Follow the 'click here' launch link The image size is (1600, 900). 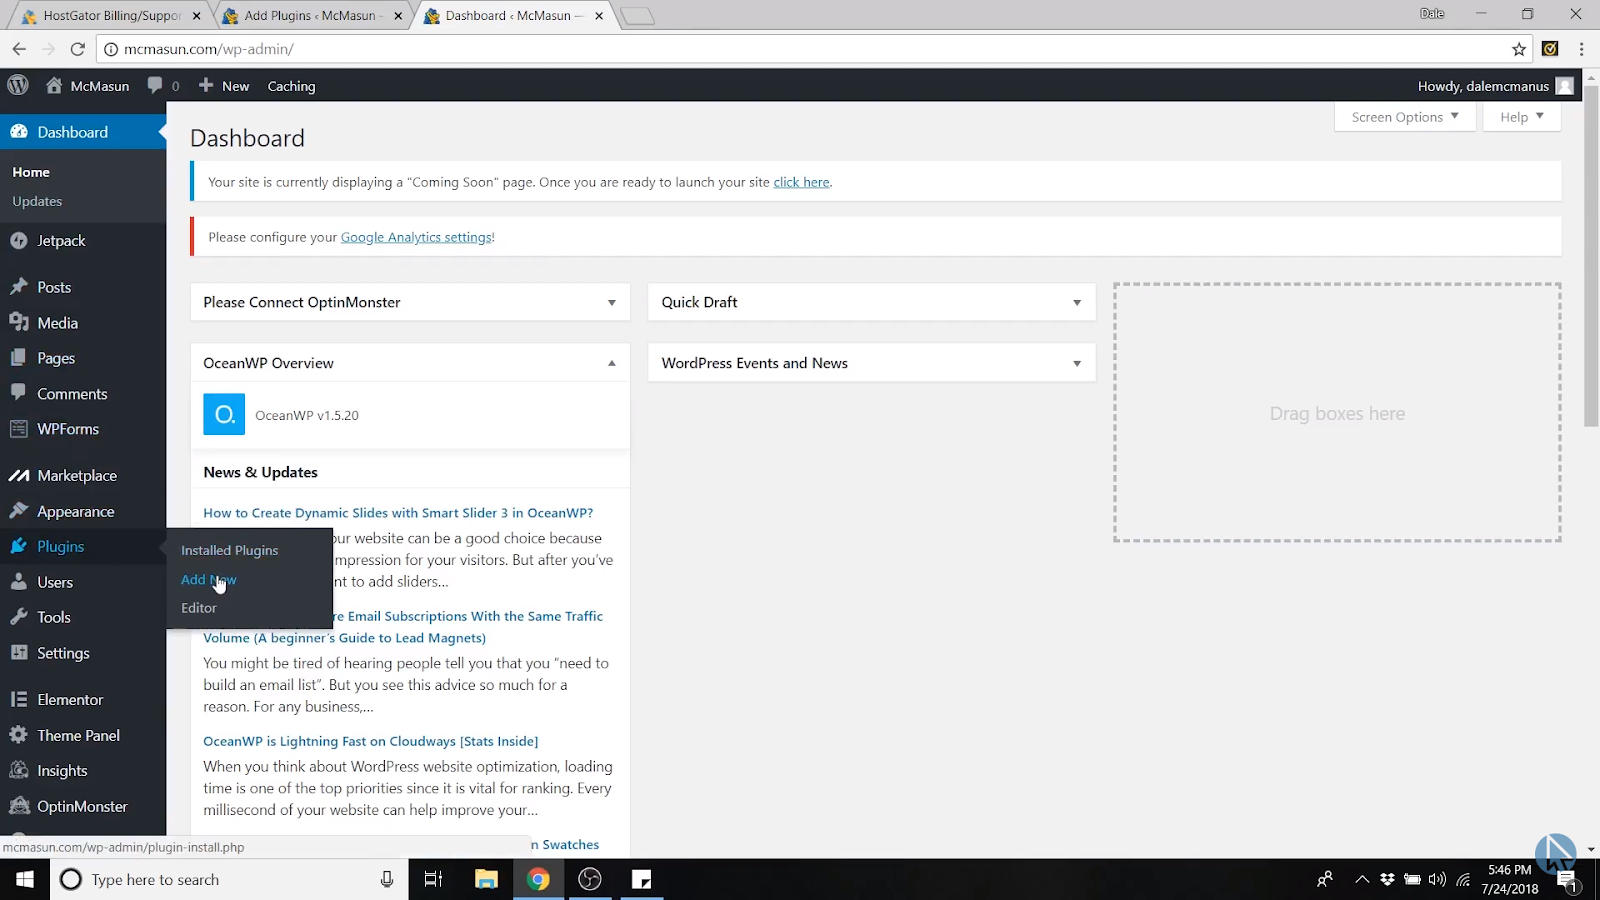801,182
